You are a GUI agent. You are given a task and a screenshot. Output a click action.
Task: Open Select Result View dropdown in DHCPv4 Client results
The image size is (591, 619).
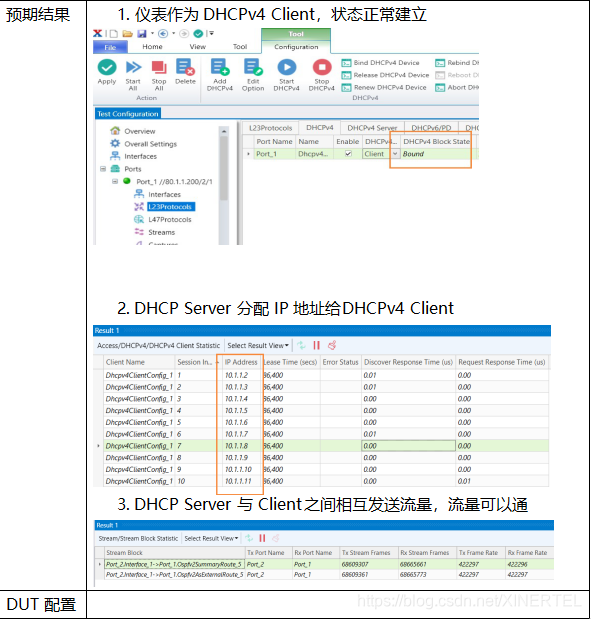click(x=257, y=345)
